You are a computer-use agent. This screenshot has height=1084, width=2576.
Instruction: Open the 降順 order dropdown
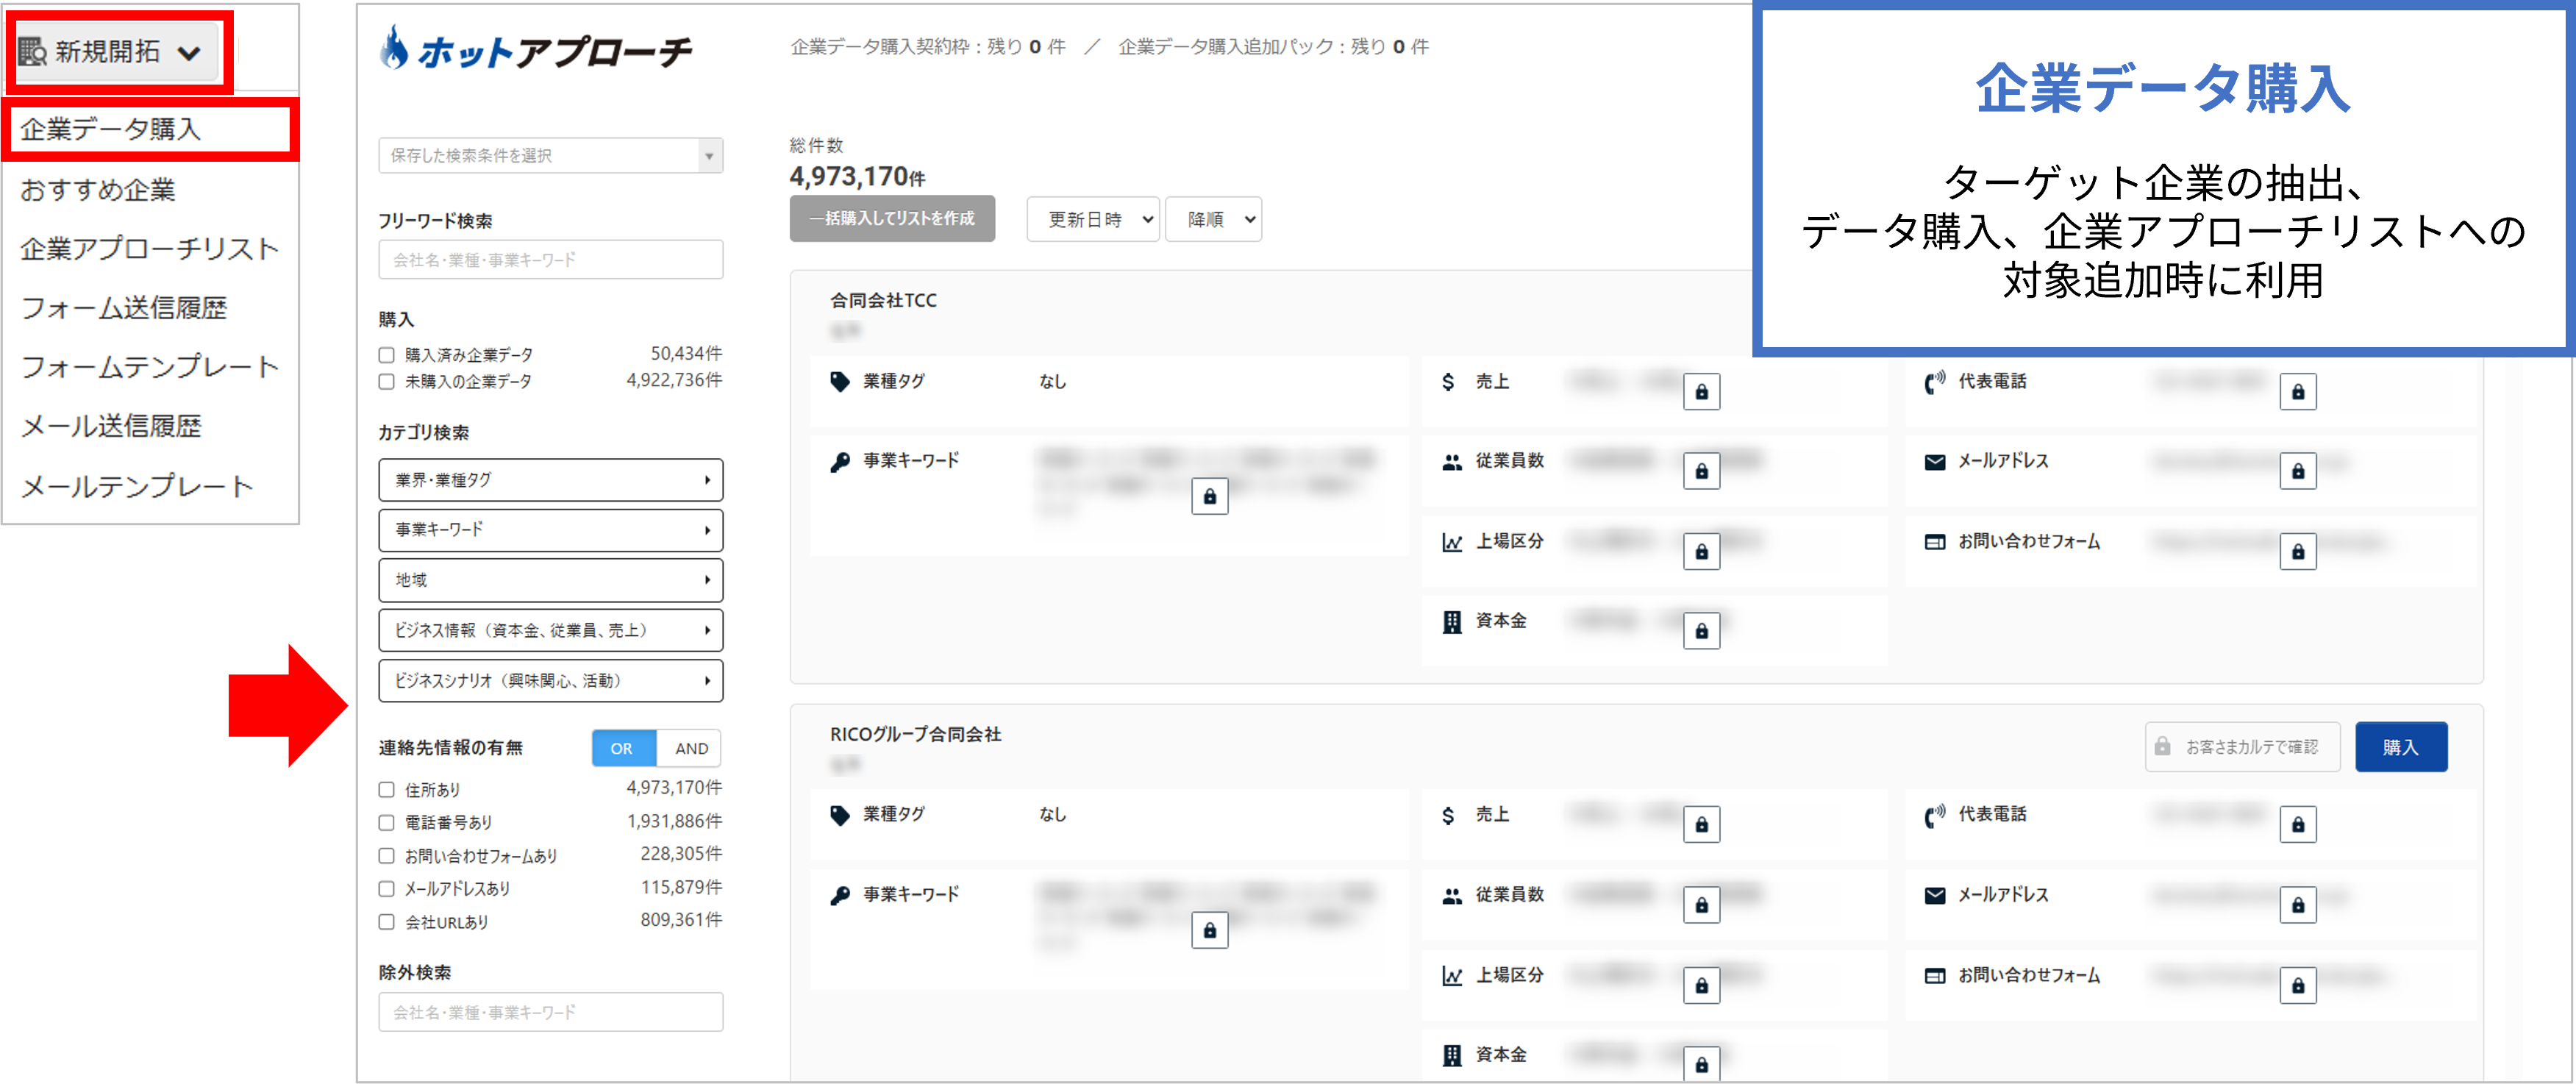[x=1213, y=219]
